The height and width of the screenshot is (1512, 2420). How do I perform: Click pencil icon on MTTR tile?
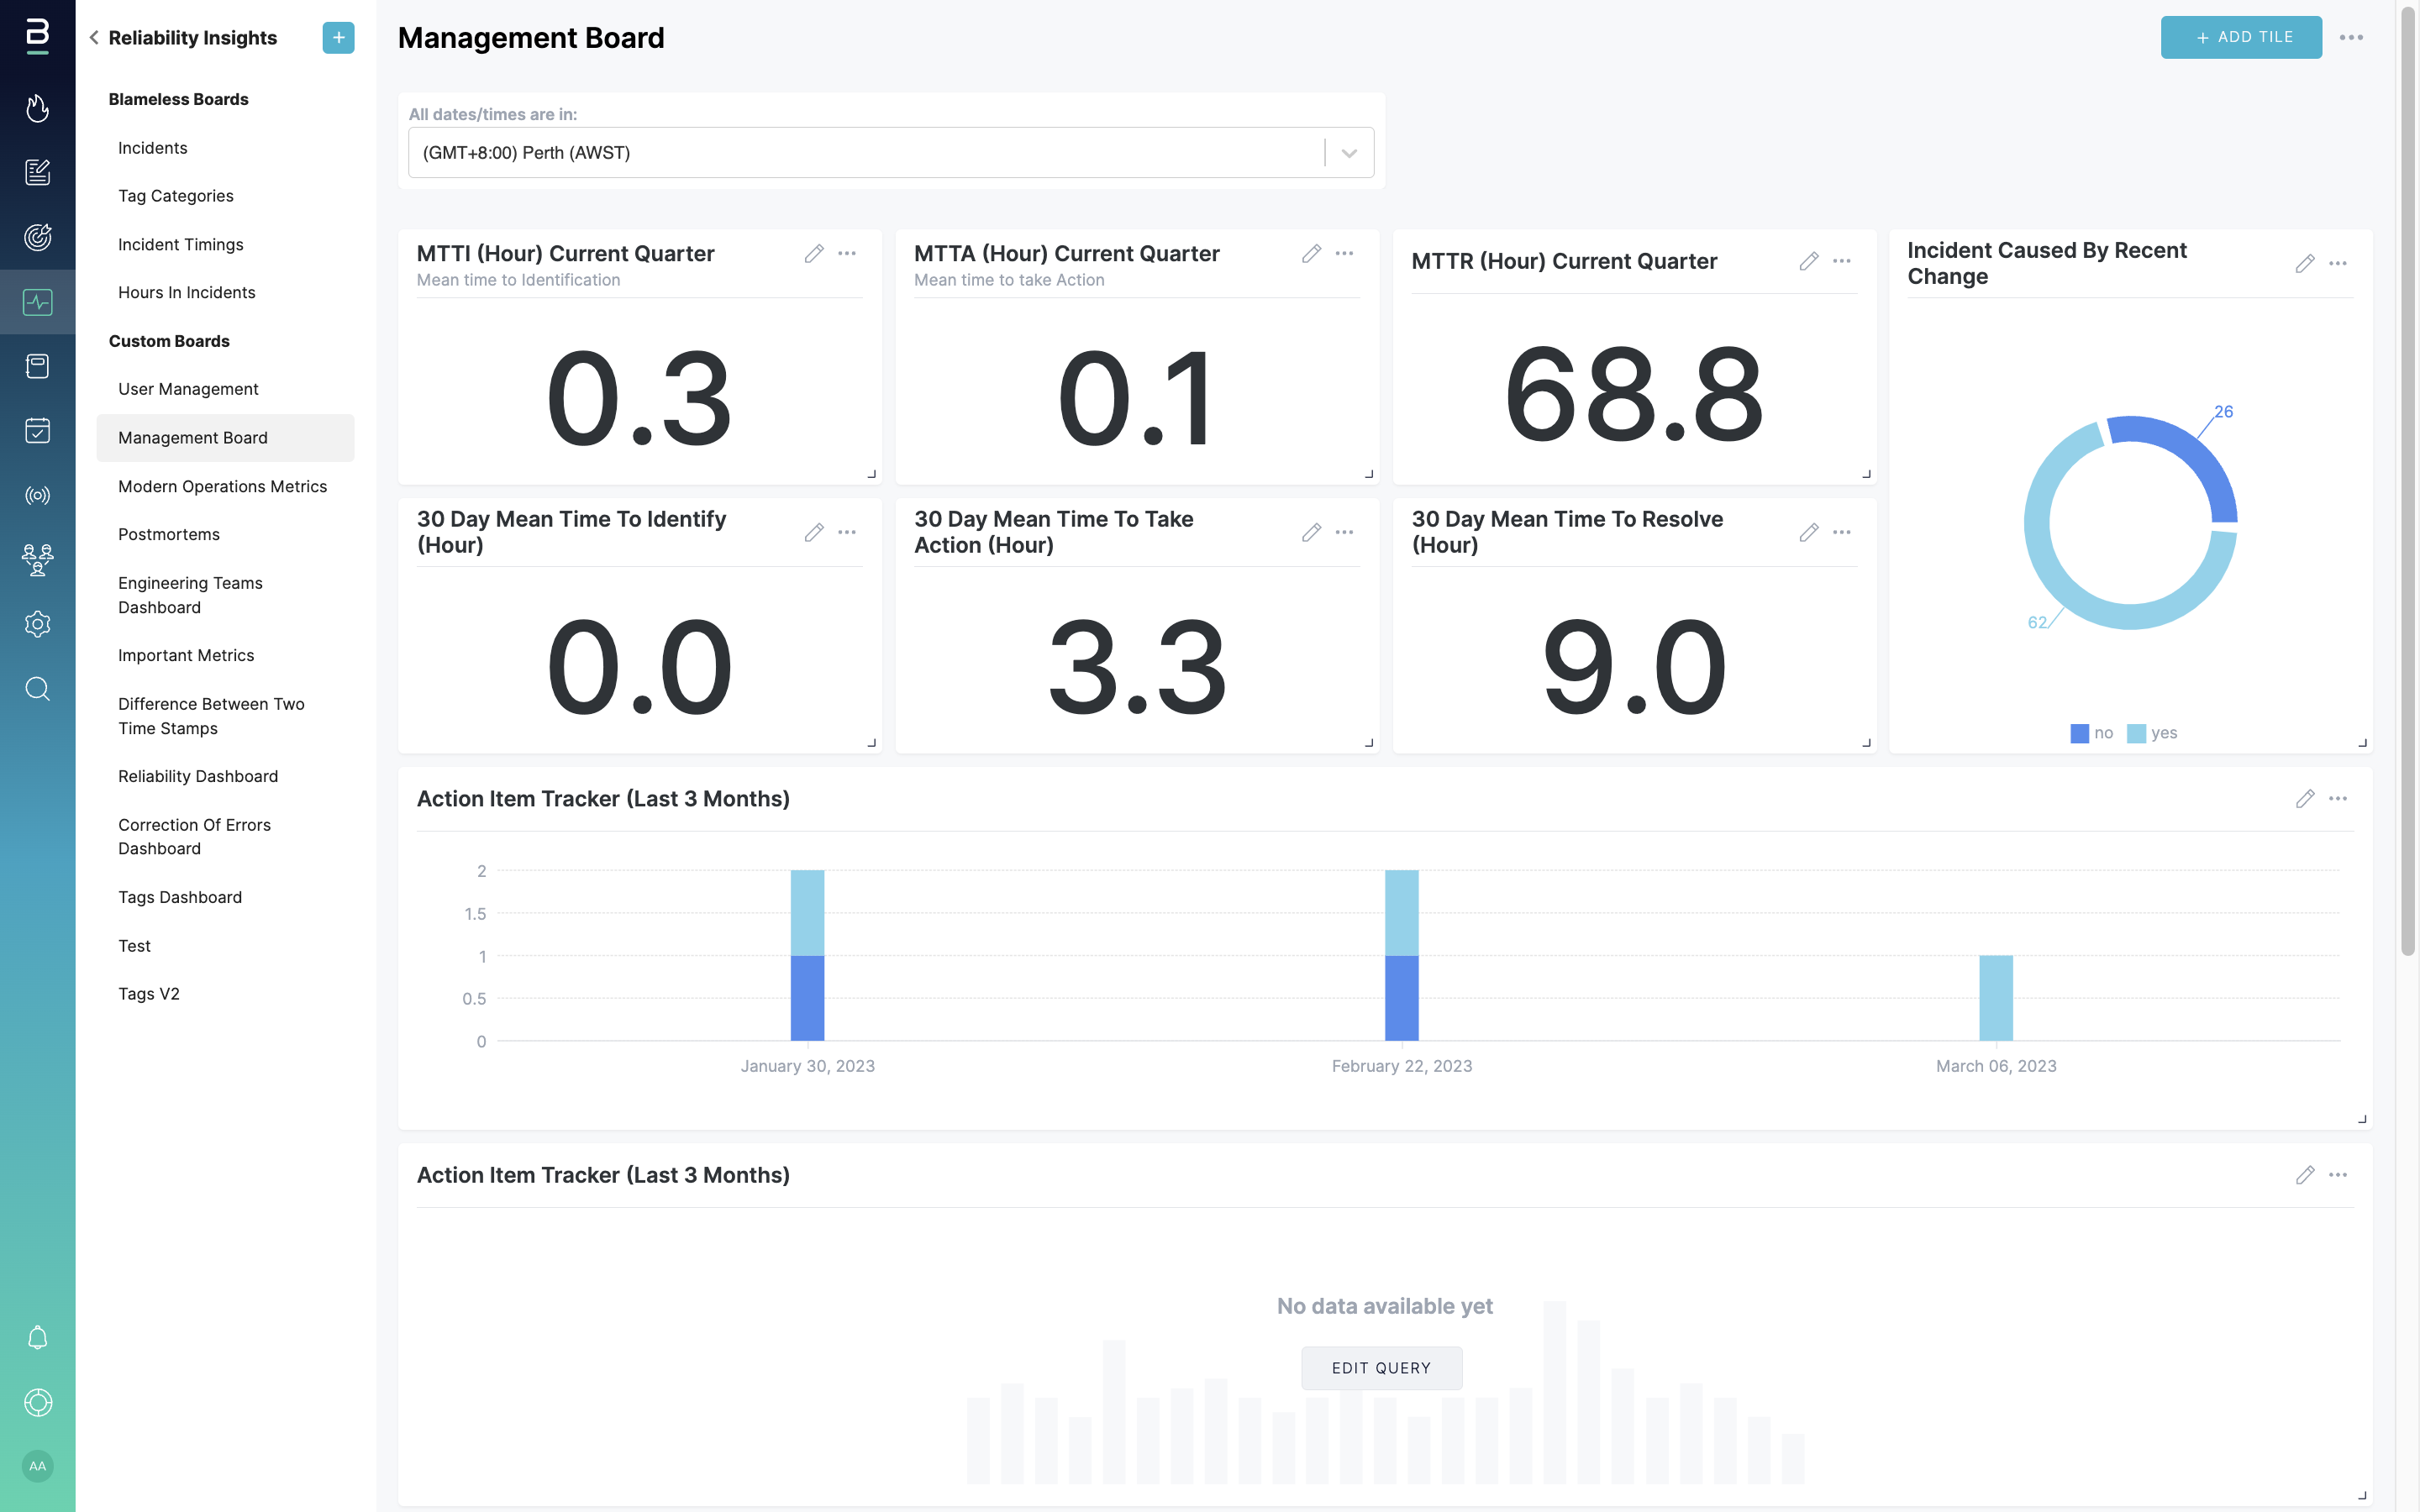1808,262
